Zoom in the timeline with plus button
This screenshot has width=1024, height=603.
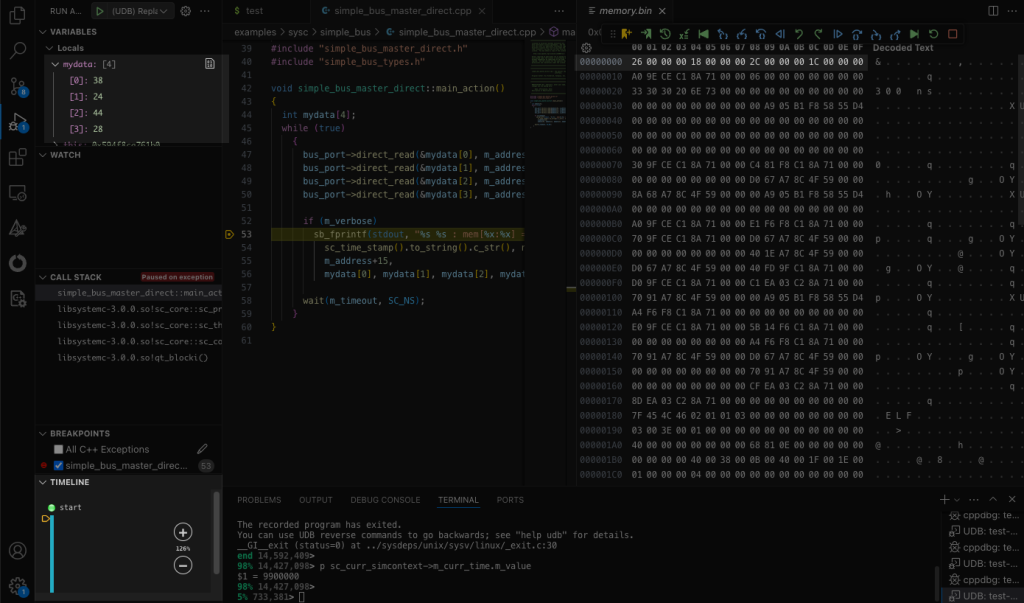pyautogui.click(x=183, y=532)
